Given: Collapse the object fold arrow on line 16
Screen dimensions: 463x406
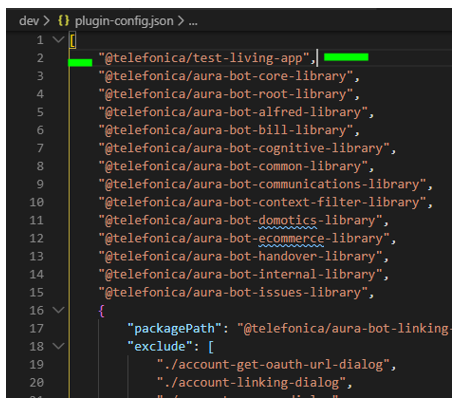Looking at the screenshot, I should [x=58, y=310].
